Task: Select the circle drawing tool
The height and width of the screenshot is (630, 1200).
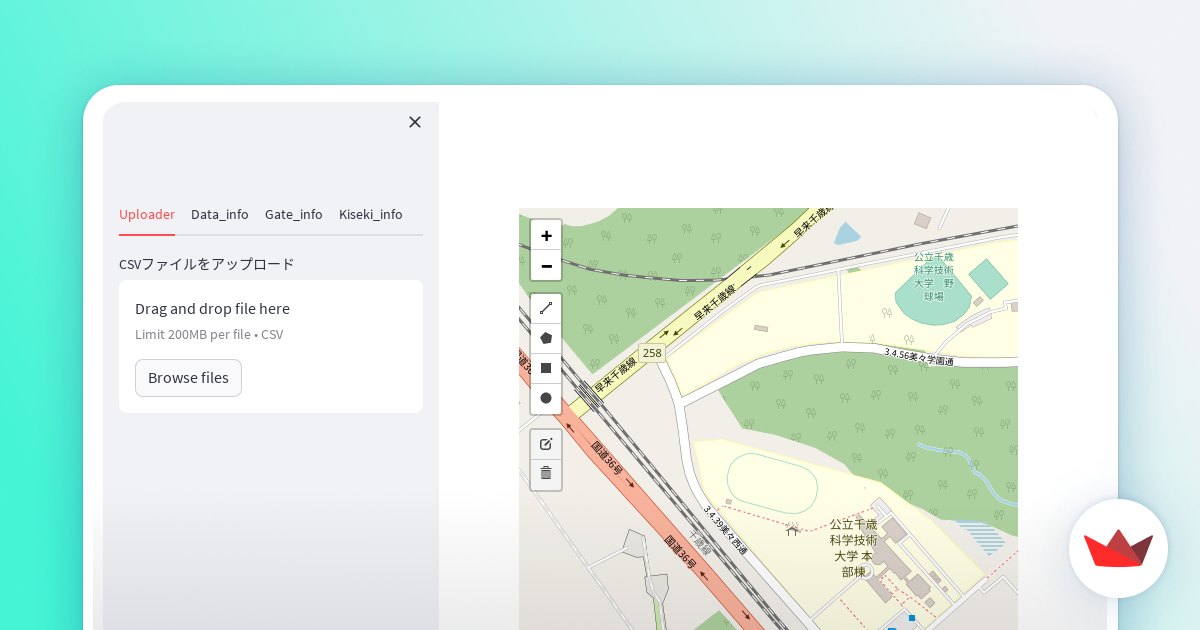Action: [x=546, y=398]
